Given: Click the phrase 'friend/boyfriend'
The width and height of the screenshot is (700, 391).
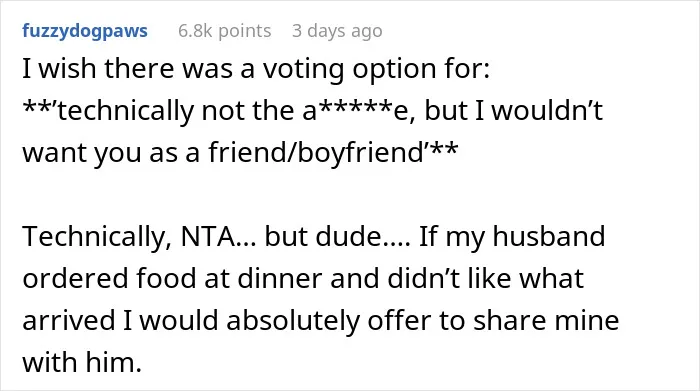Looking at the screenshot, I should 315,153.
